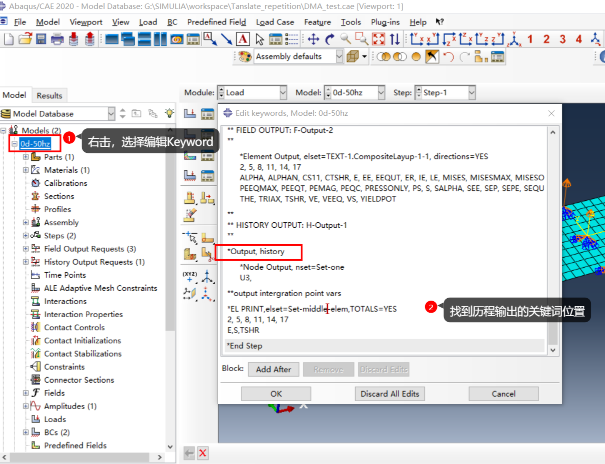The image size is (605, 464).
Task: Switch to the Results tab
Action: click(x=49, y=95)
